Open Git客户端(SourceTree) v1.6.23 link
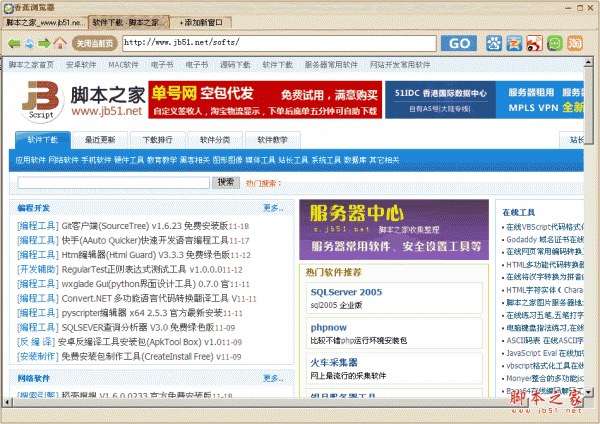The width and height of the screenshot is (600, 424). pyautogui.click(x=145, y=226)
